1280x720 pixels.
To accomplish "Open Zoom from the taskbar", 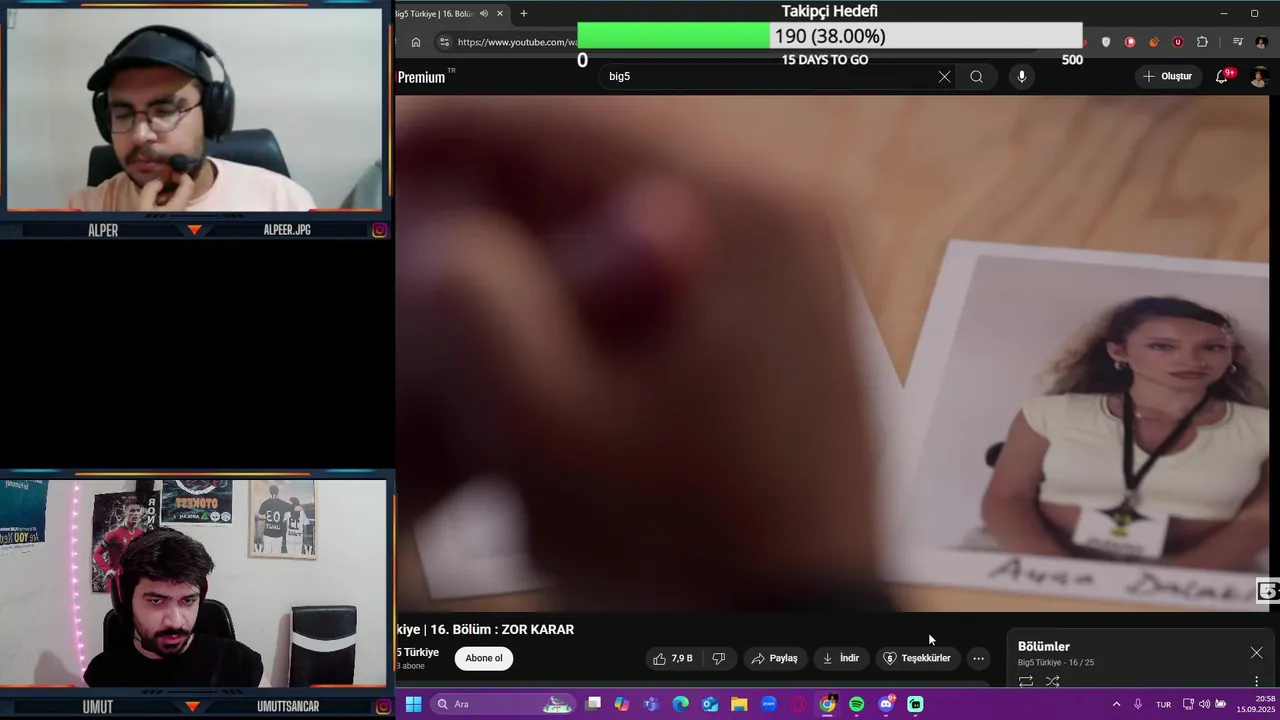I will (769, 704).
